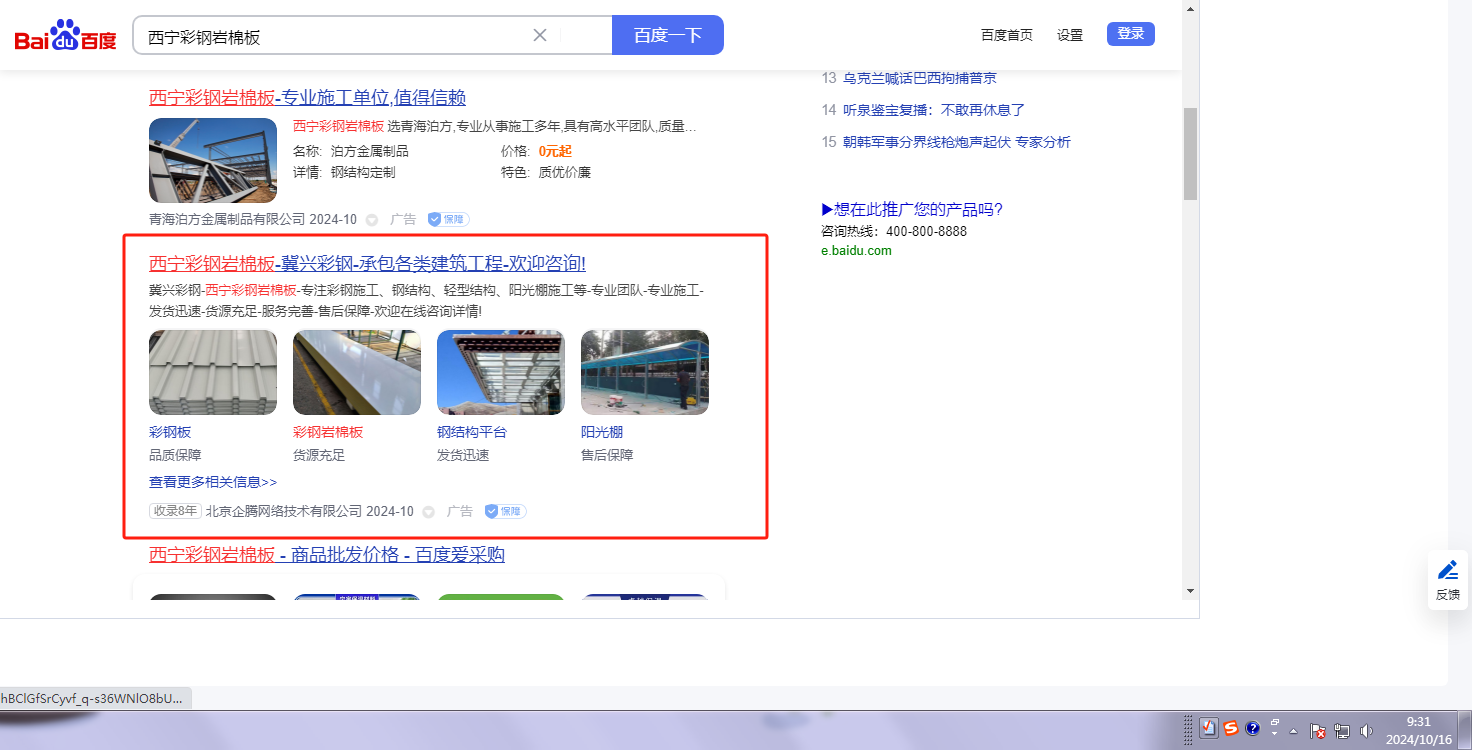Click the Baidu logo
Screen dimensions: 1472x750
tap(66, 36)
